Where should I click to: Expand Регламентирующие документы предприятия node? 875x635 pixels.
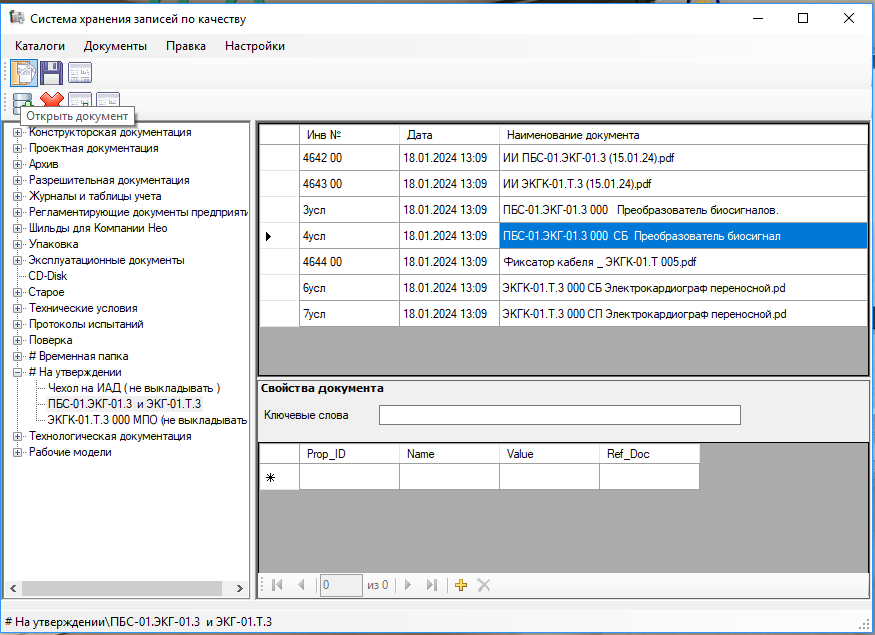[18, 213]
